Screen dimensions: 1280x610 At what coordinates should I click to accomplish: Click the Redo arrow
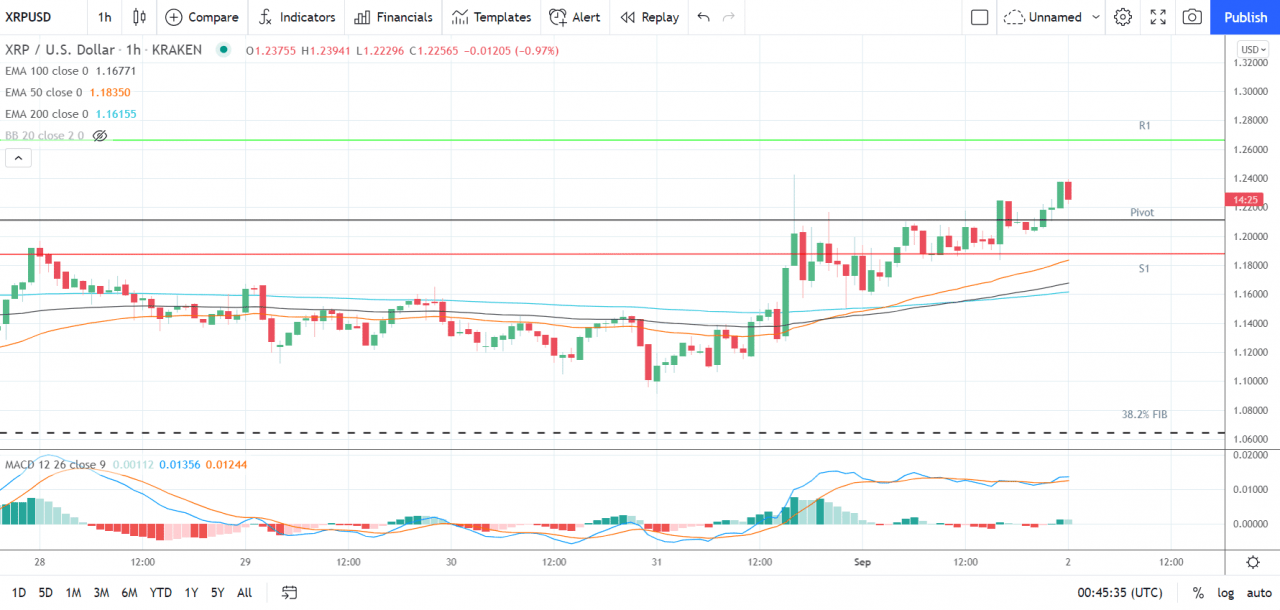728,17
